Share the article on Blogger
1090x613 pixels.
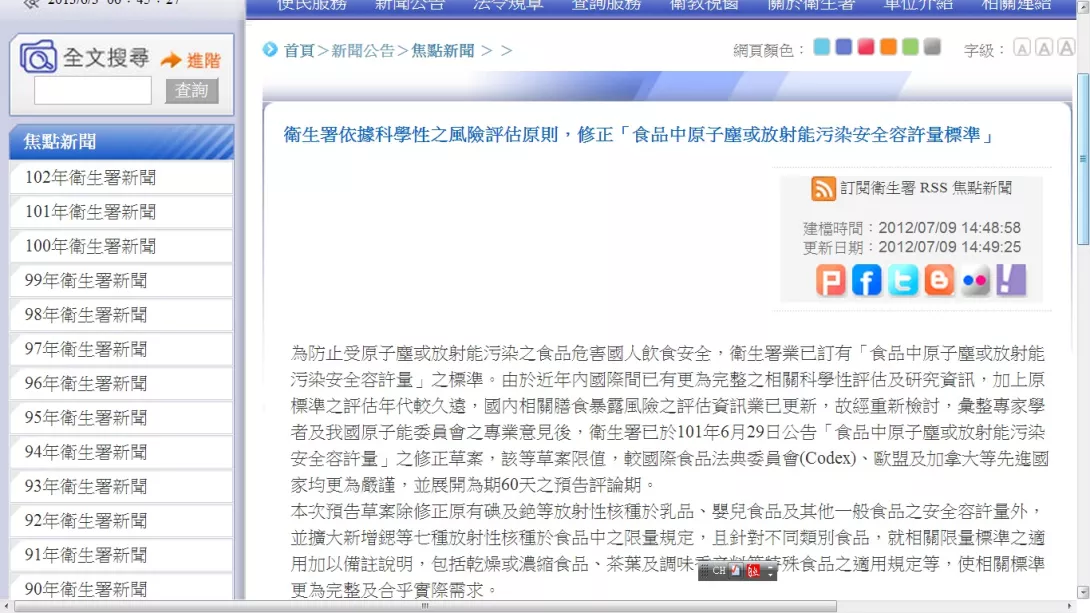pos(939,280)
